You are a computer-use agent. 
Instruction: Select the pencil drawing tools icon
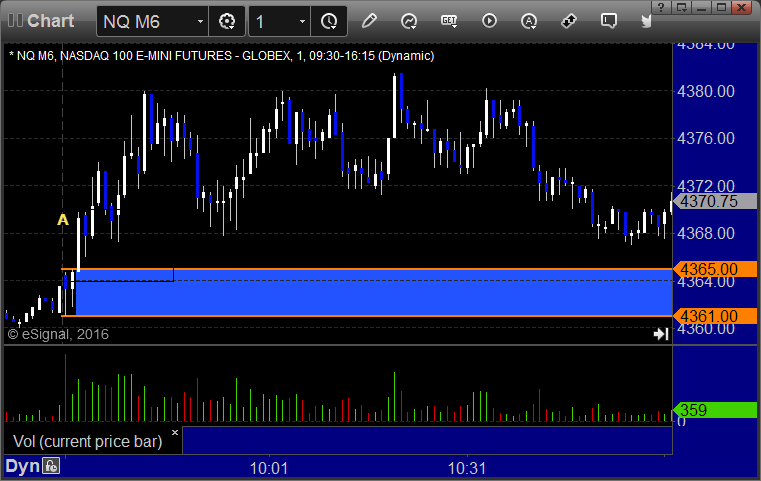tap(369, 21)
